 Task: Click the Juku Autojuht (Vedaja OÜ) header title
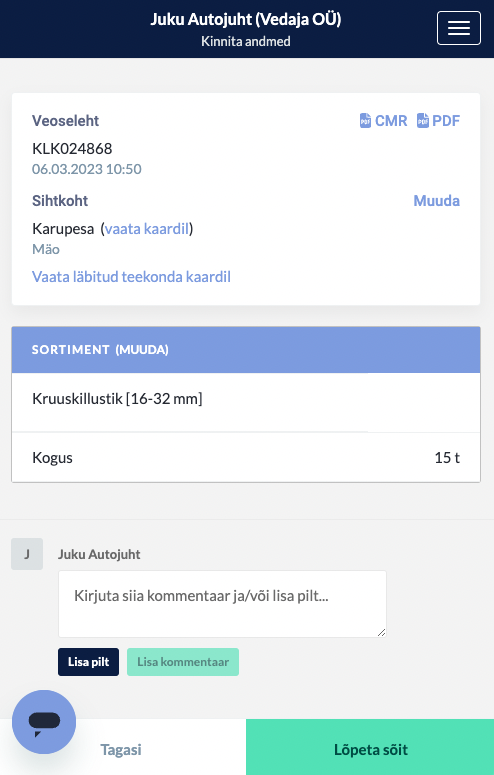pyautogui.click(x=246, y=19)
